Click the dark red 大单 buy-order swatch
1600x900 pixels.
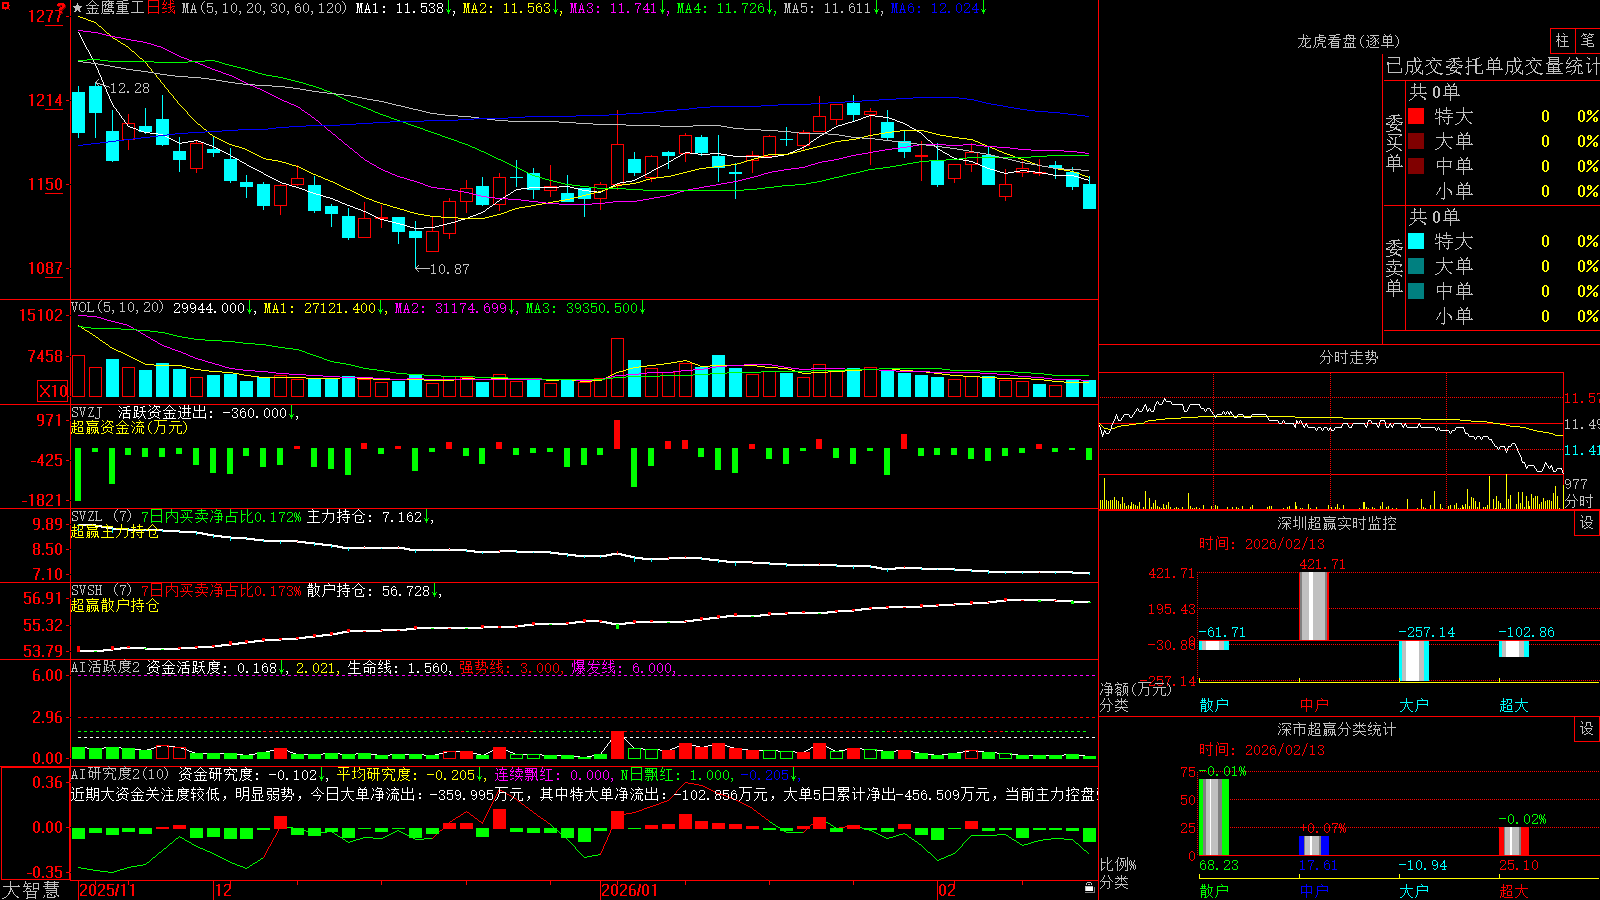(x=1416, y=141)
